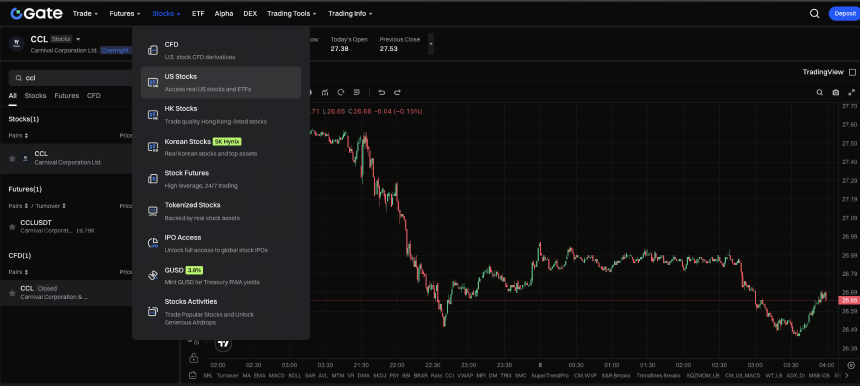Click the unlock padlock icon beside the chart
Viewport: 860px width, 386px height.
pos(193,358)
